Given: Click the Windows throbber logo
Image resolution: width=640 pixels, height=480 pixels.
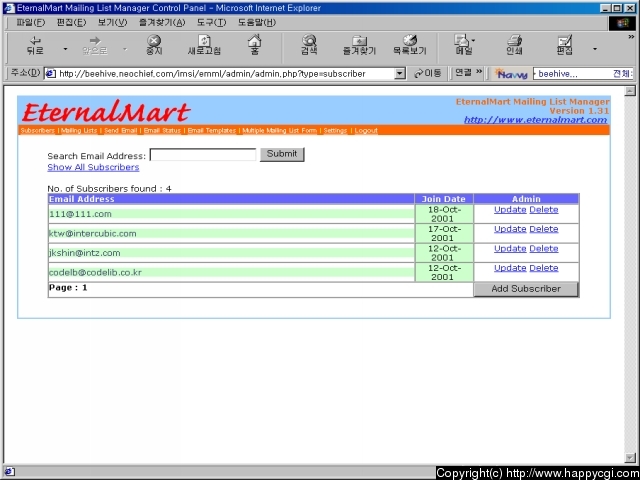Looking at the screenshot, I should point(623,23).
